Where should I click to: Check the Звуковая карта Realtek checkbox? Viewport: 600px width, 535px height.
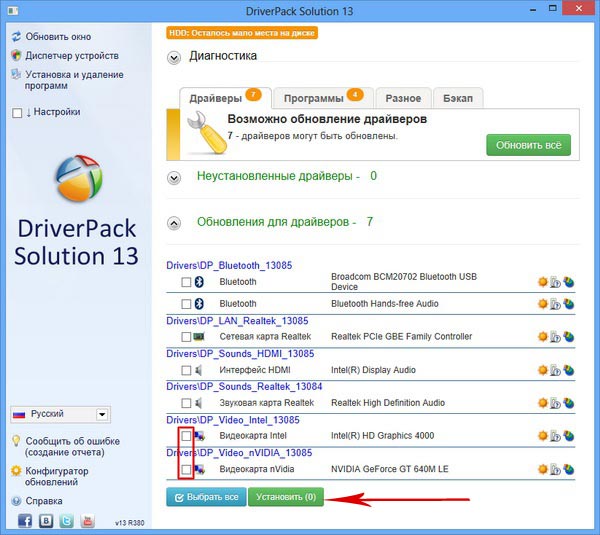point(186,403)
